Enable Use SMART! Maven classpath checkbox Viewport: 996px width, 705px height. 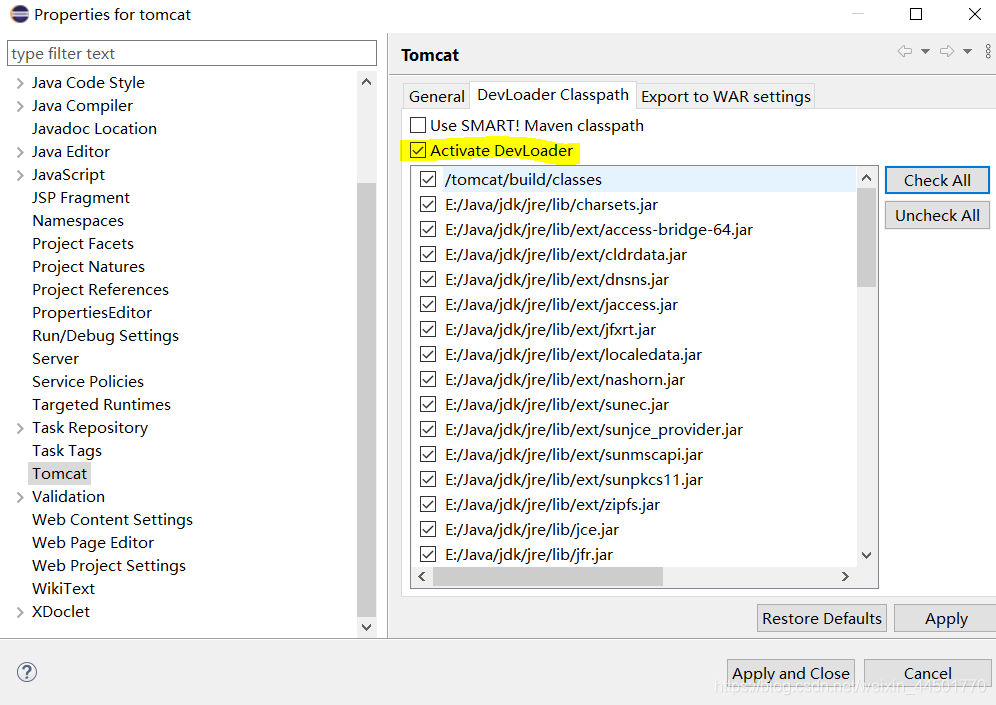[x=418, y=125]
